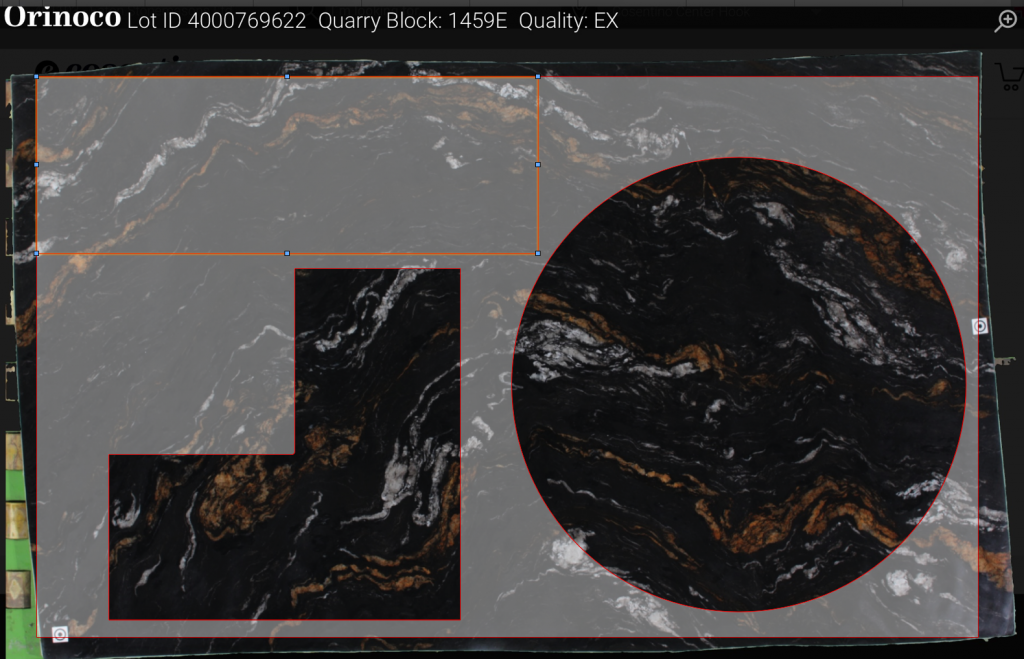
Task: Click the Lot ID 4000769622 label
Action: point(217,21)
